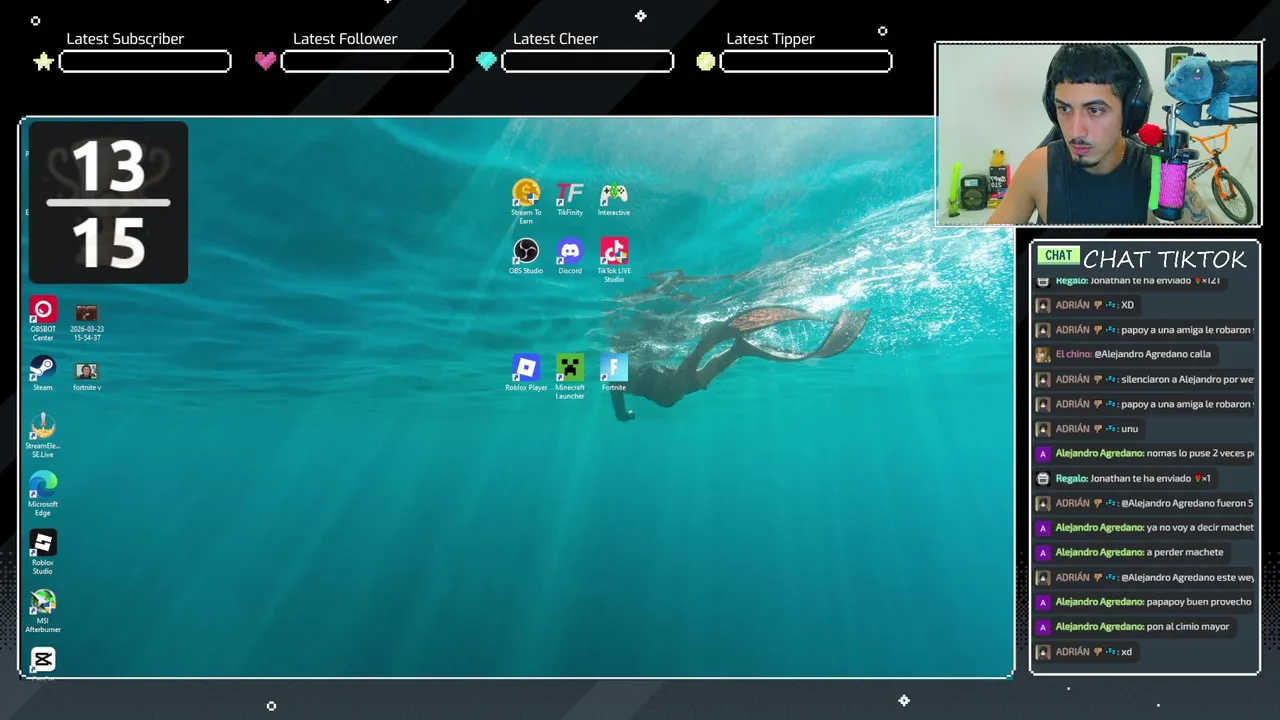Click the Latest Follower name bar

367,62
